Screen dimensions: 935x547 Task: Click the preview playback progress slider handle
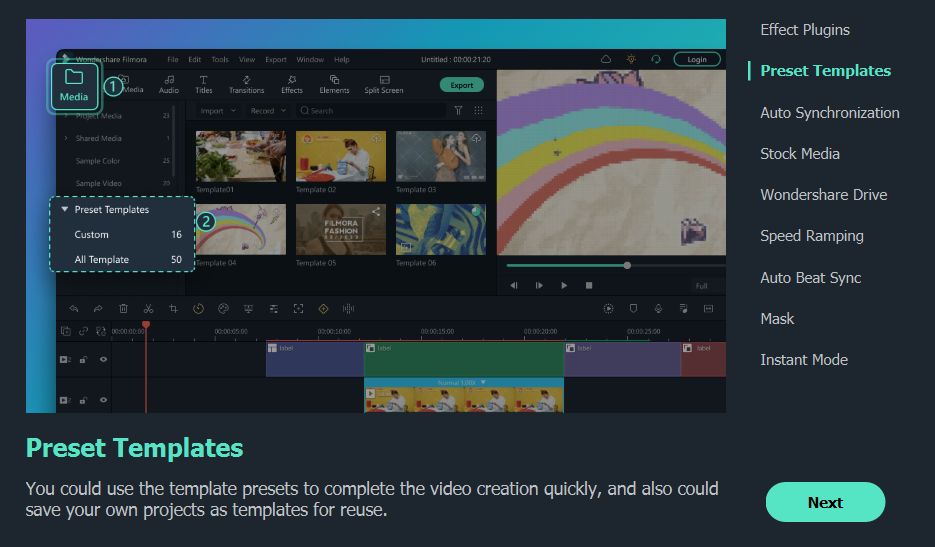(627, 265)
